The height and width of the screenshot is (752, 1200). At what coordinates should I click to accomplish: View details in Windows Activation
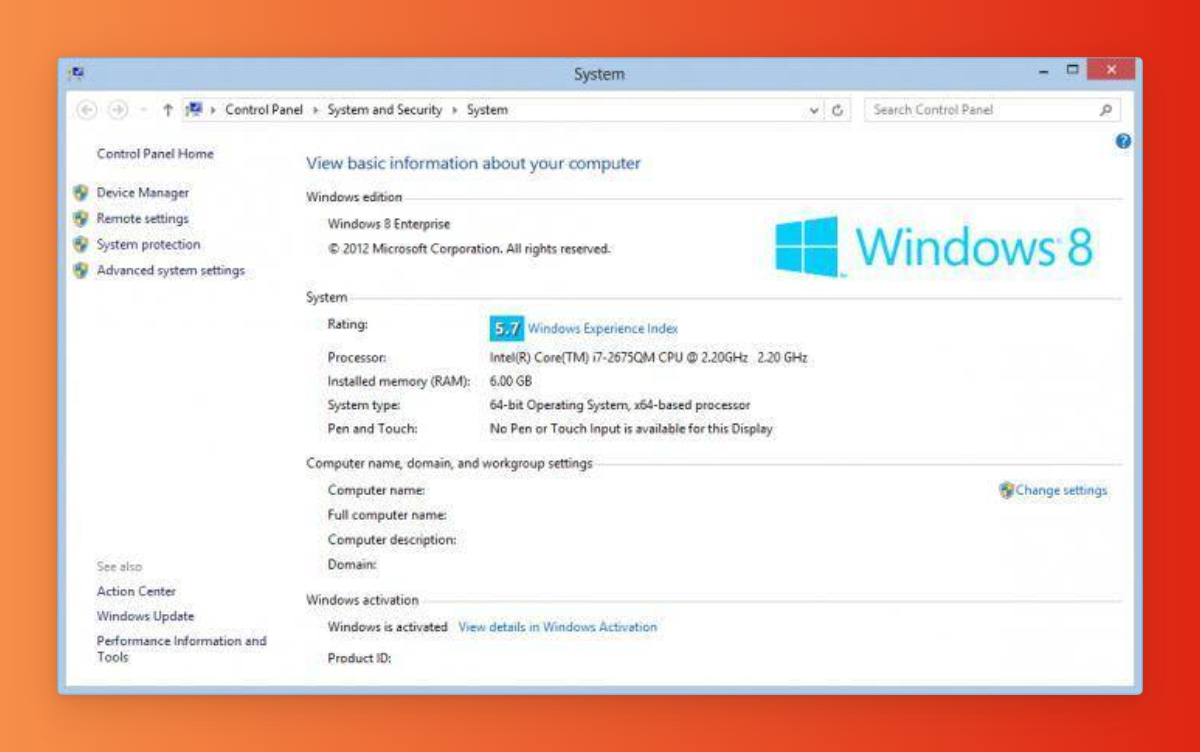[x=557, y=627]
